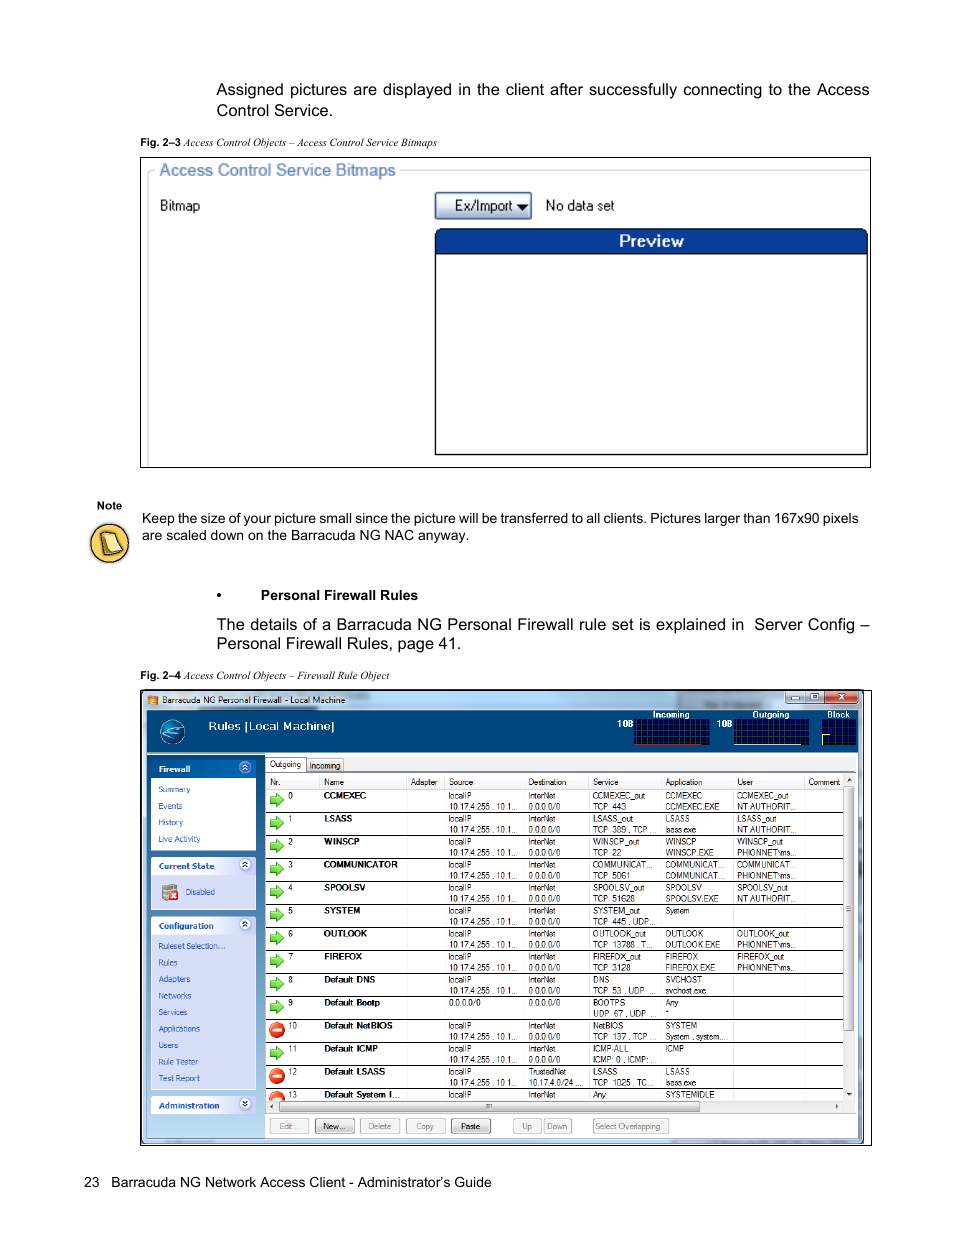Open Test Report in Configuration
Image resolution: width=954 pixels, height=1235 pixels.
click(x=179, y=1078)
